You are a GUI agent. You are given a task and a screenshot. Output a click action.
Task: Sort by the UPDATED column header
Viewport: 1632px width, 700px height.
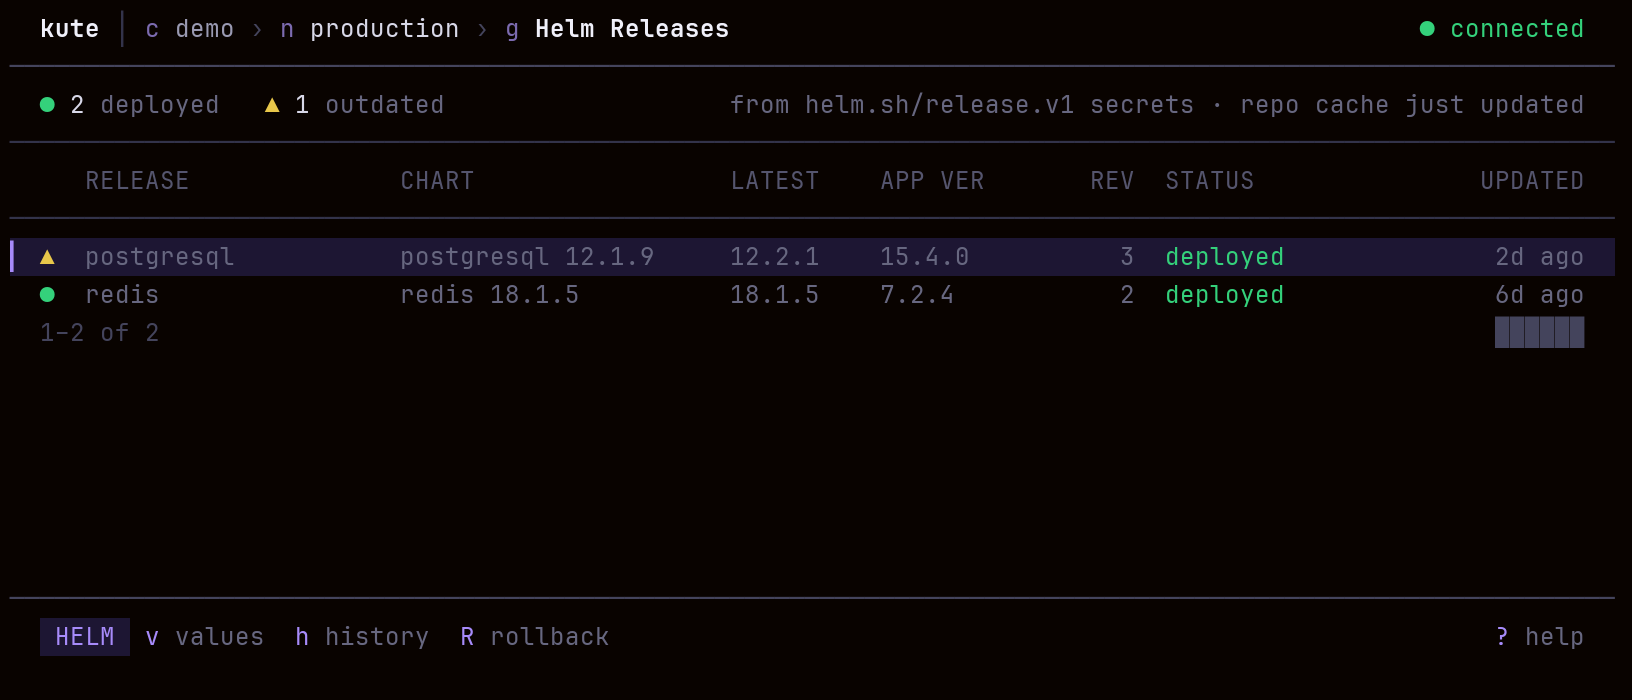[x=1532, y=181]
